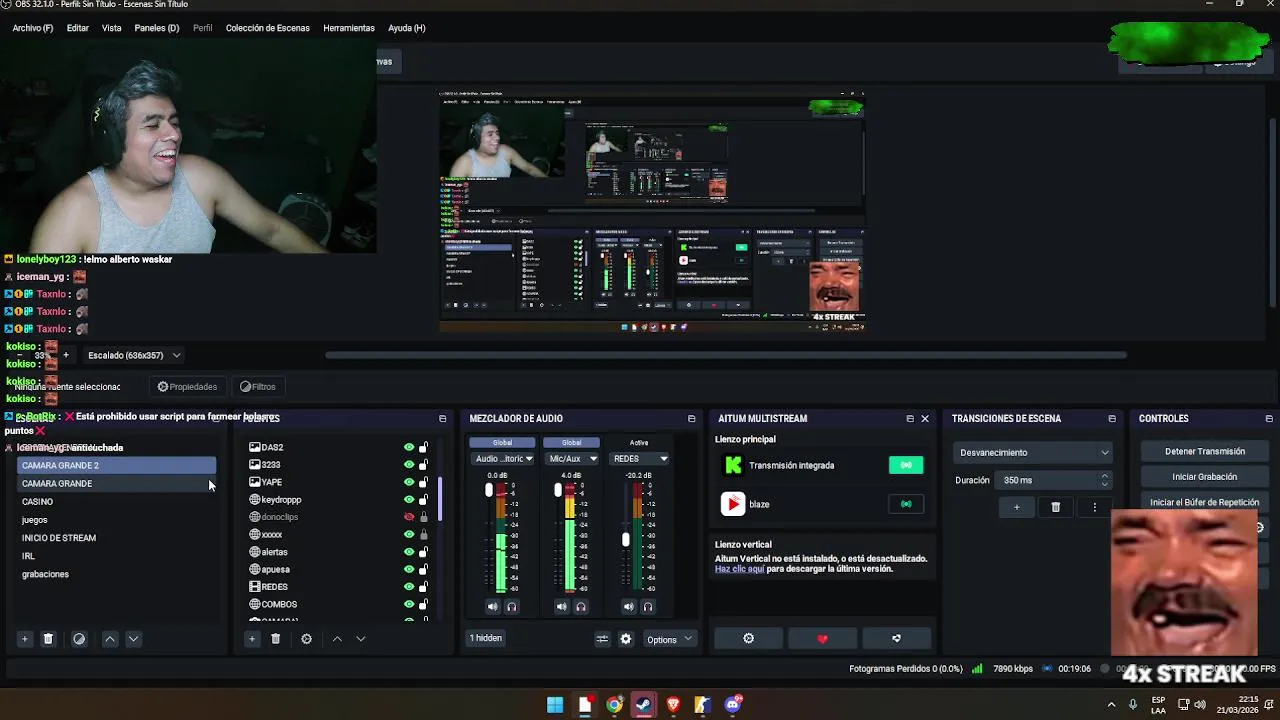Open Mic/Aux channel dropdown
This screenshot has height=720, width=1280.
(571, 459)
